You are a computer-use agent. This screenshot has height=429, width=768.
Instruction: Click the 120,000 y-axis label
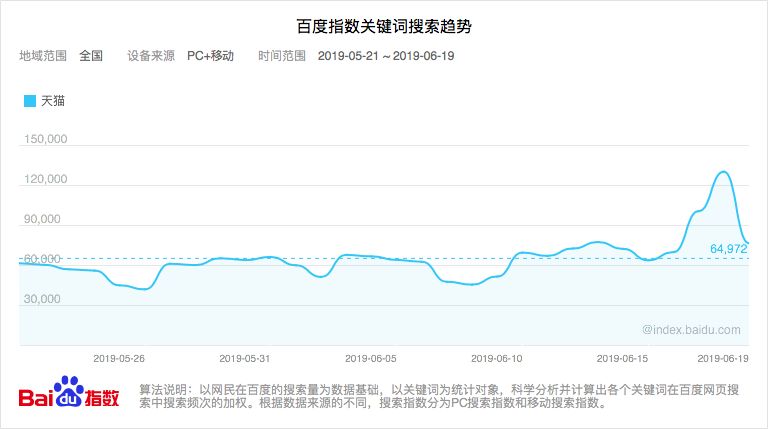(x=46, y=179)
